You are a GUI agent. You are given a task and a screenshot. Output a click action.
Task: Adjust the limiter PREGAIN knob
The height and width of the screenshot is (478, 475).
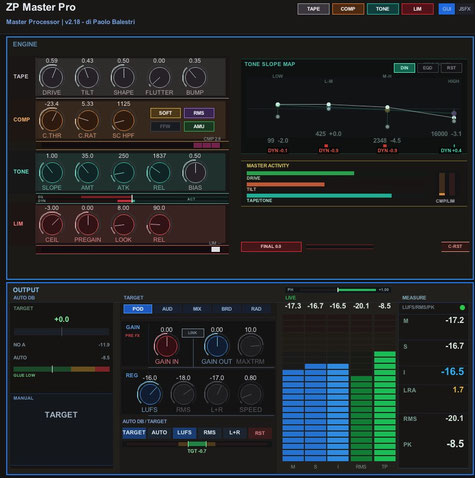(x=87, y=224)
